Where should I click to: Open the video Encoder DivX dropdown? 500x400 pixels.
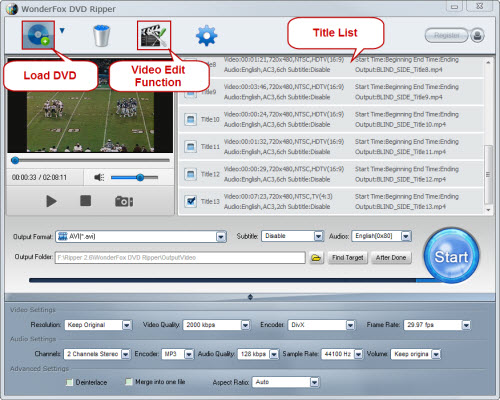tap(350, 325)
